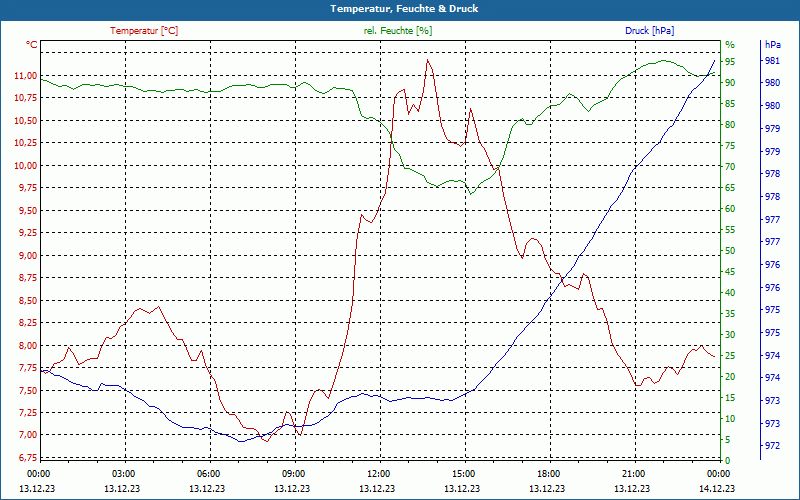Select the blue 'Druck [hPa]' legend label
This screenshot has height=500, width=800.
649,31
